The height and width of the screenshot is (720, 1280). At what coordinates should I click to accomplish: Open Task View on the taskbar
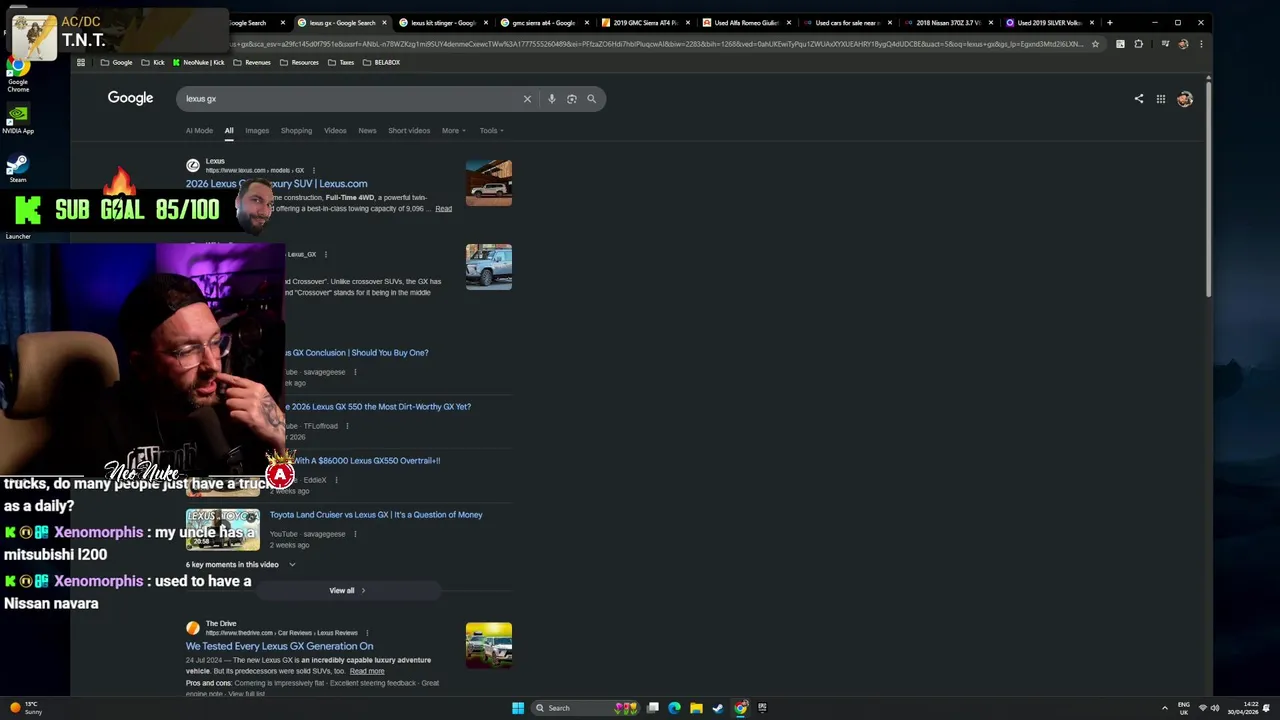tap(652, 708)
